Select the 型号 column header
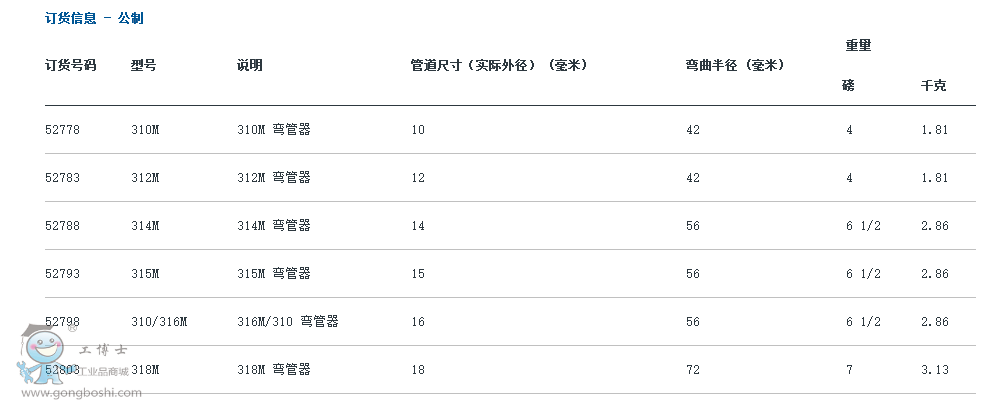The height and width of the screenshot is (412, 998). [143, 65]
